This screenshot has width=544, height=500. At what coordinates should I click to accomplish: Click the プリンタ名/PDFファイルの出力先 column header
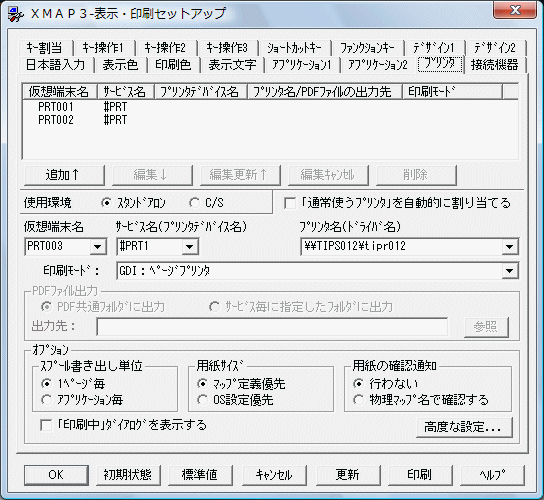(x=324, y=92)
